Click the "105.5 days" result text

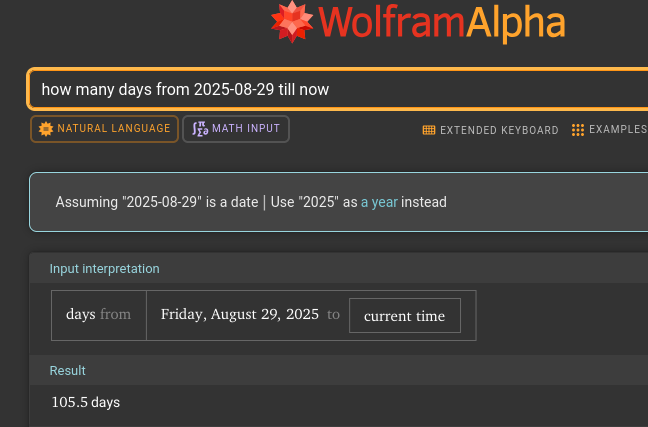click(85, 402)
